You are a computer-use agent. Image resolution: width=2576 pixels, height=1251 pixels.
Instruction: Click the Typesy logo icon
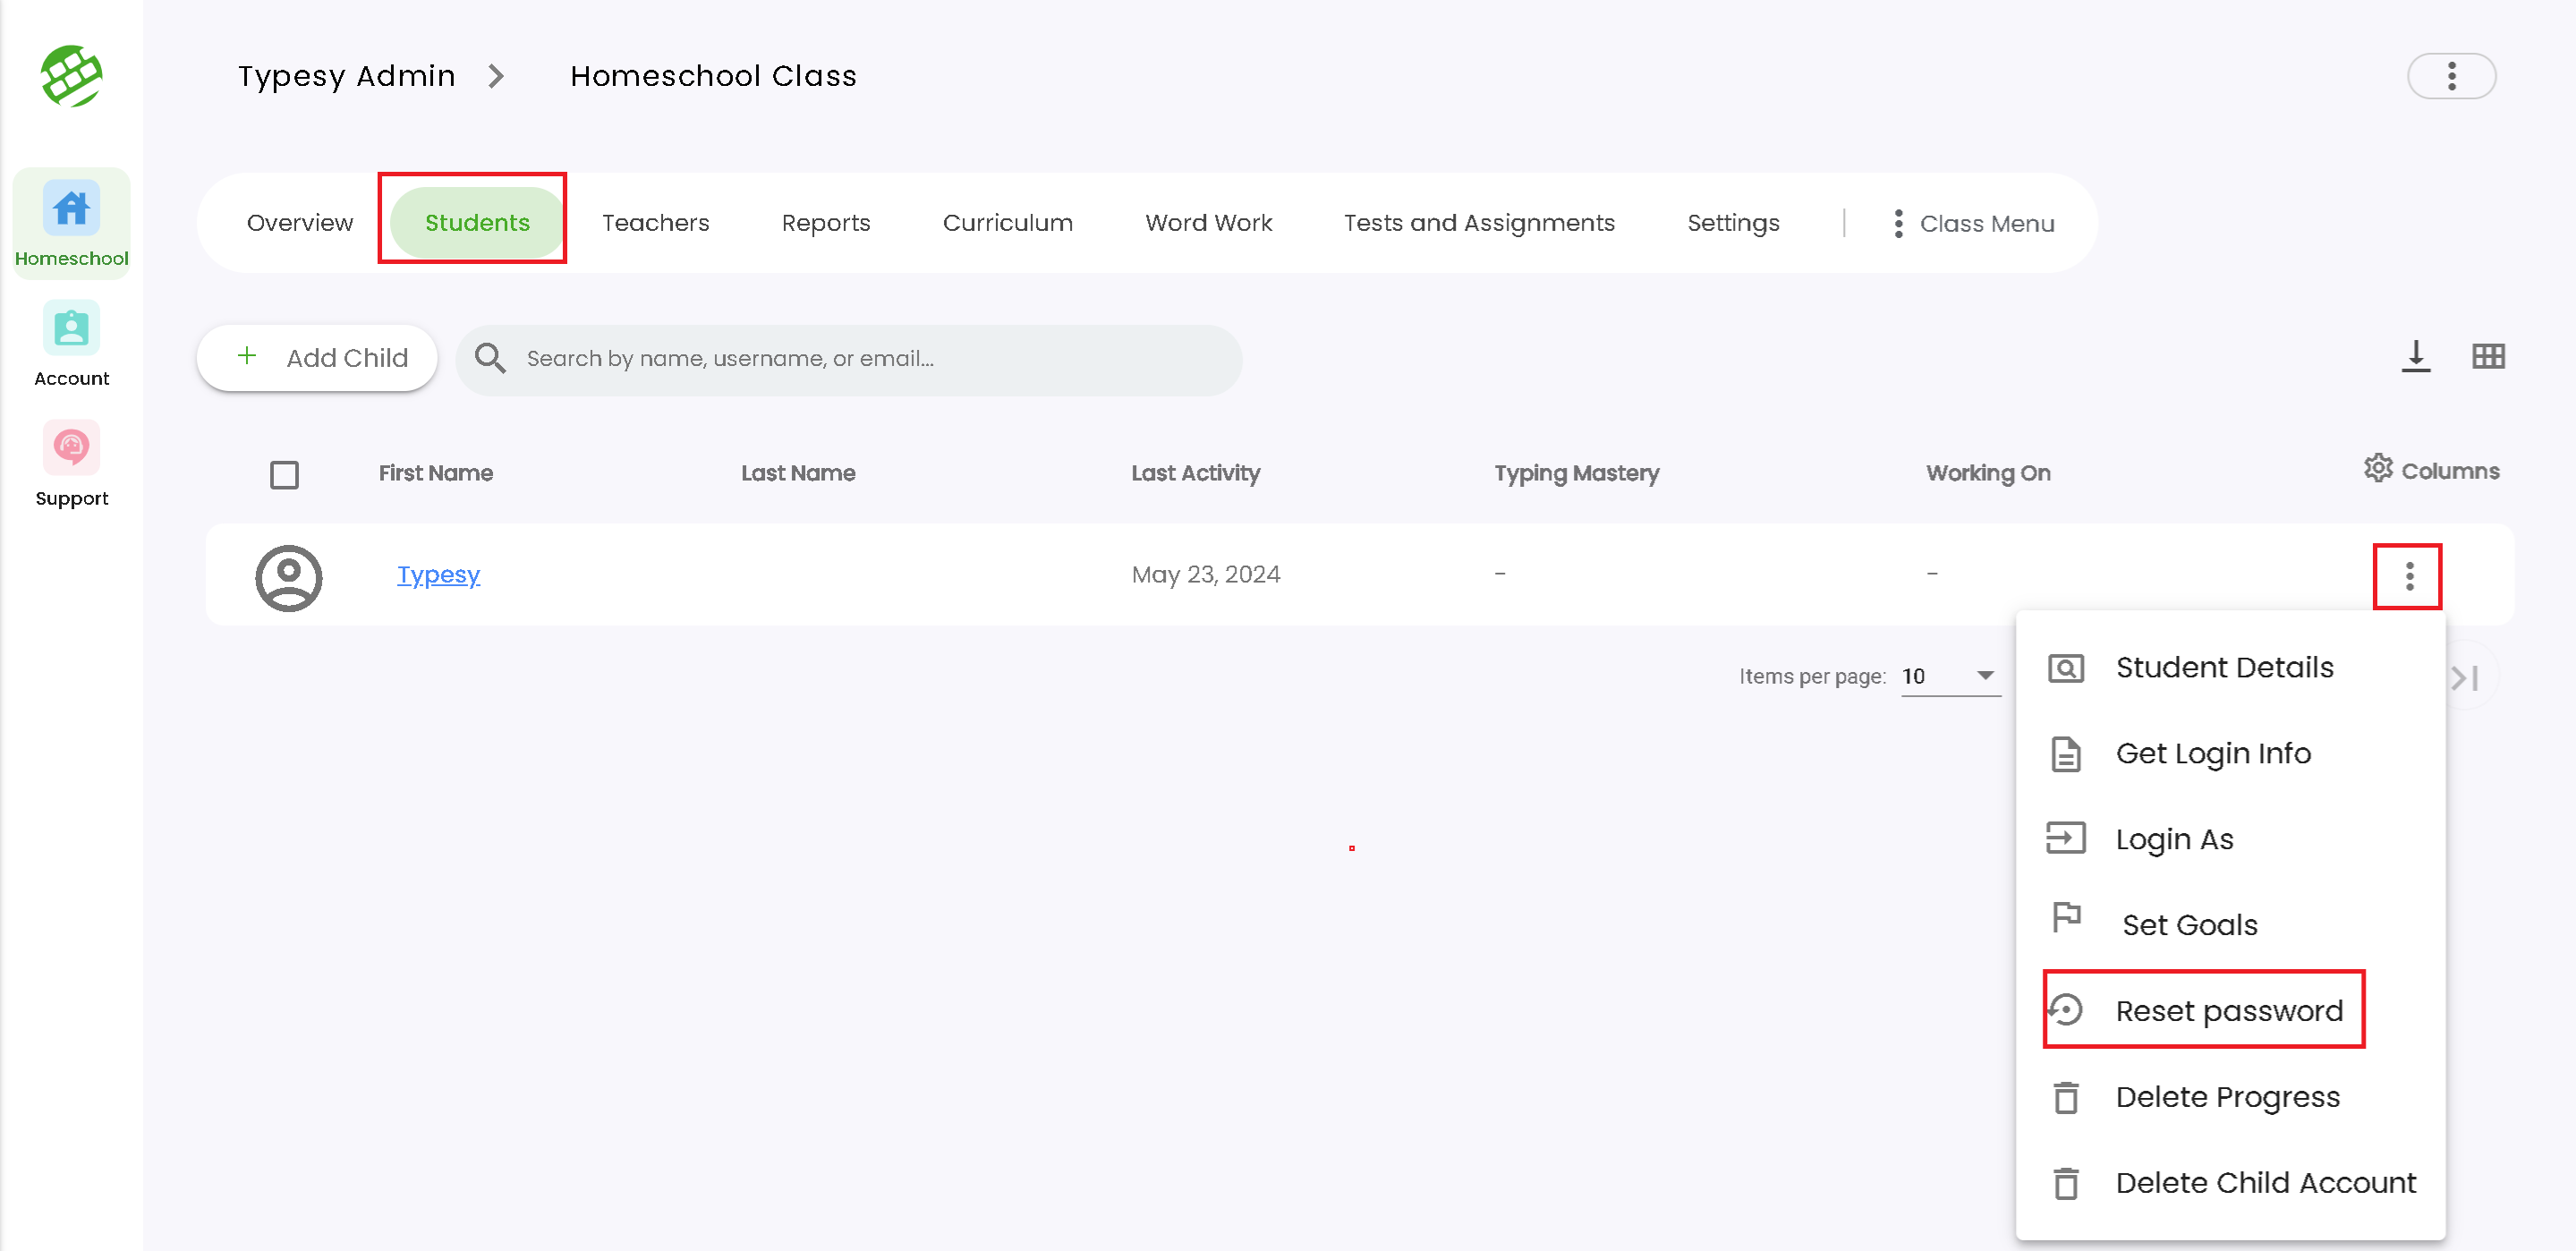click(x=71, y=76)
